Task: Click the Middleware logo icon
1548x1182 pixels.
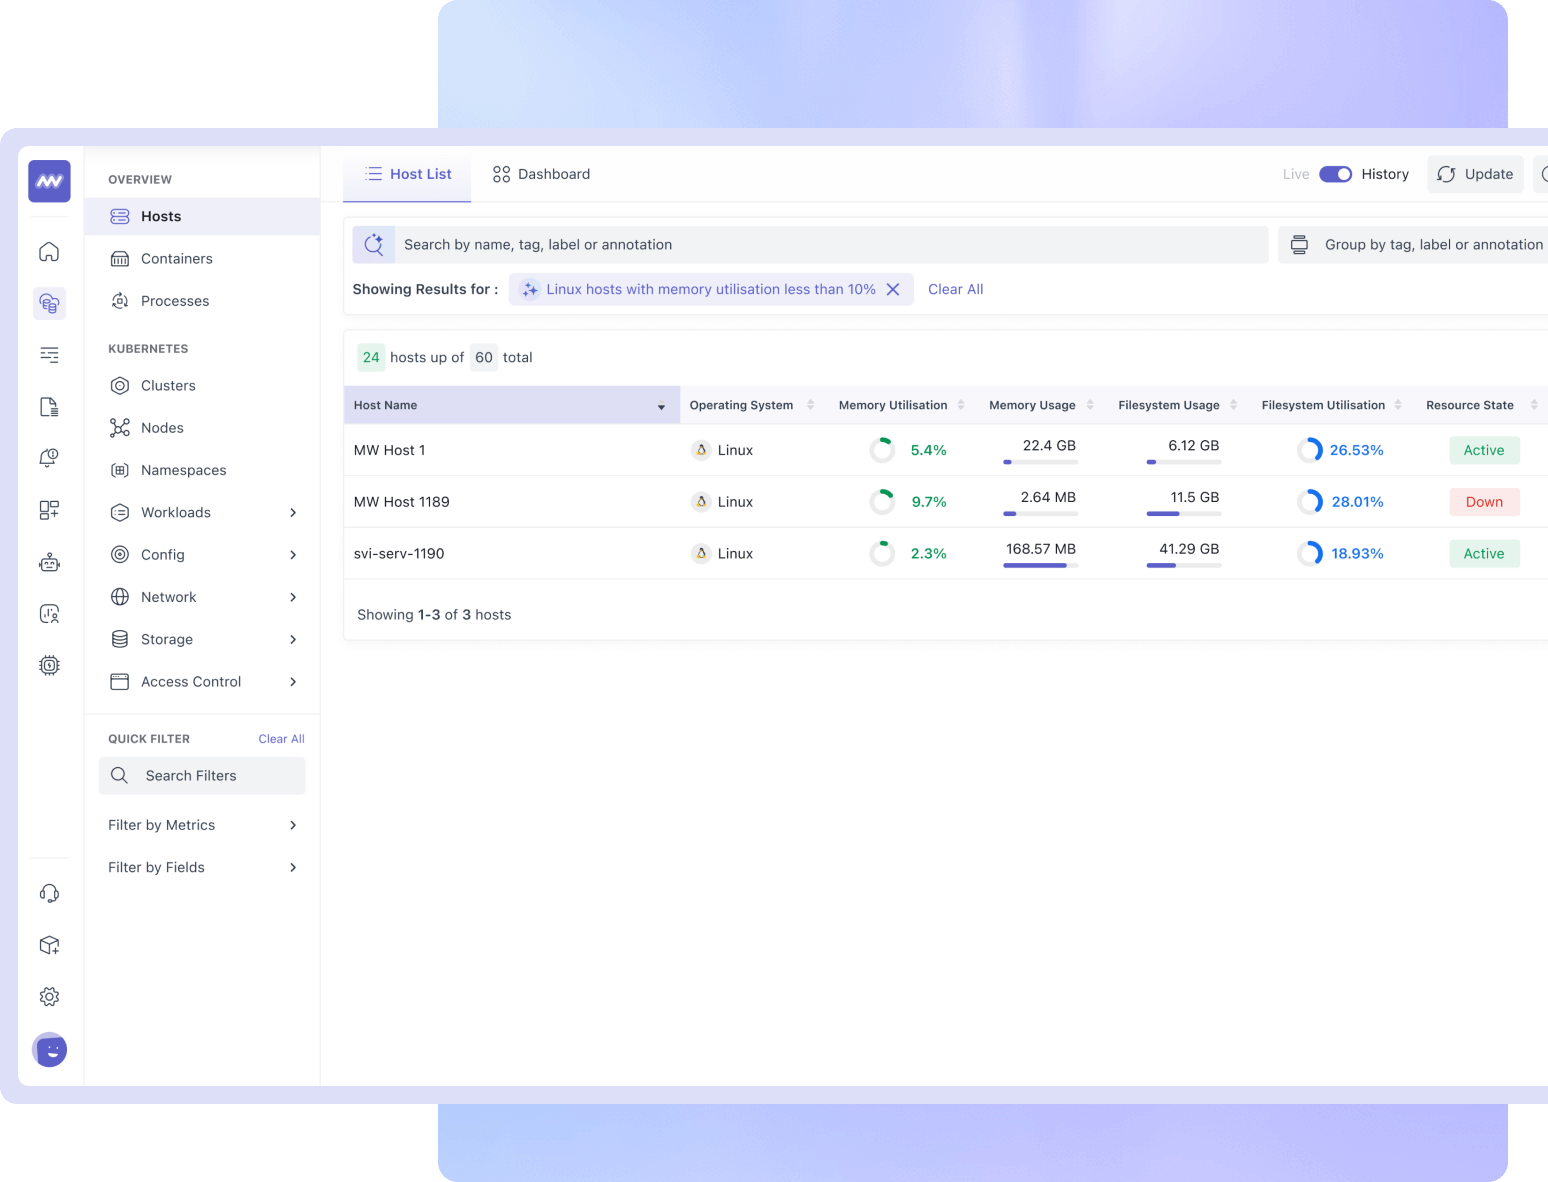Action: point(49,181)
